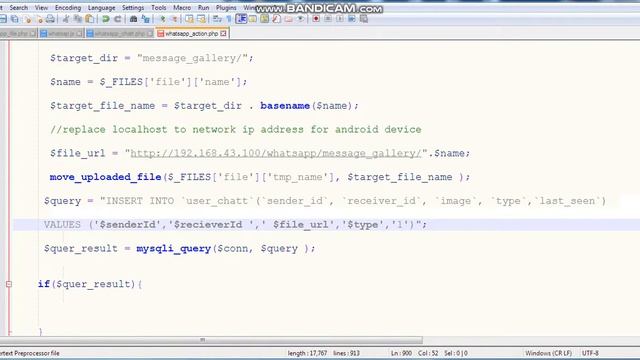Switch to the whatsapp.js tab
Image resolution: width=640 pixels, height=360 pixels.
(61, 33)
